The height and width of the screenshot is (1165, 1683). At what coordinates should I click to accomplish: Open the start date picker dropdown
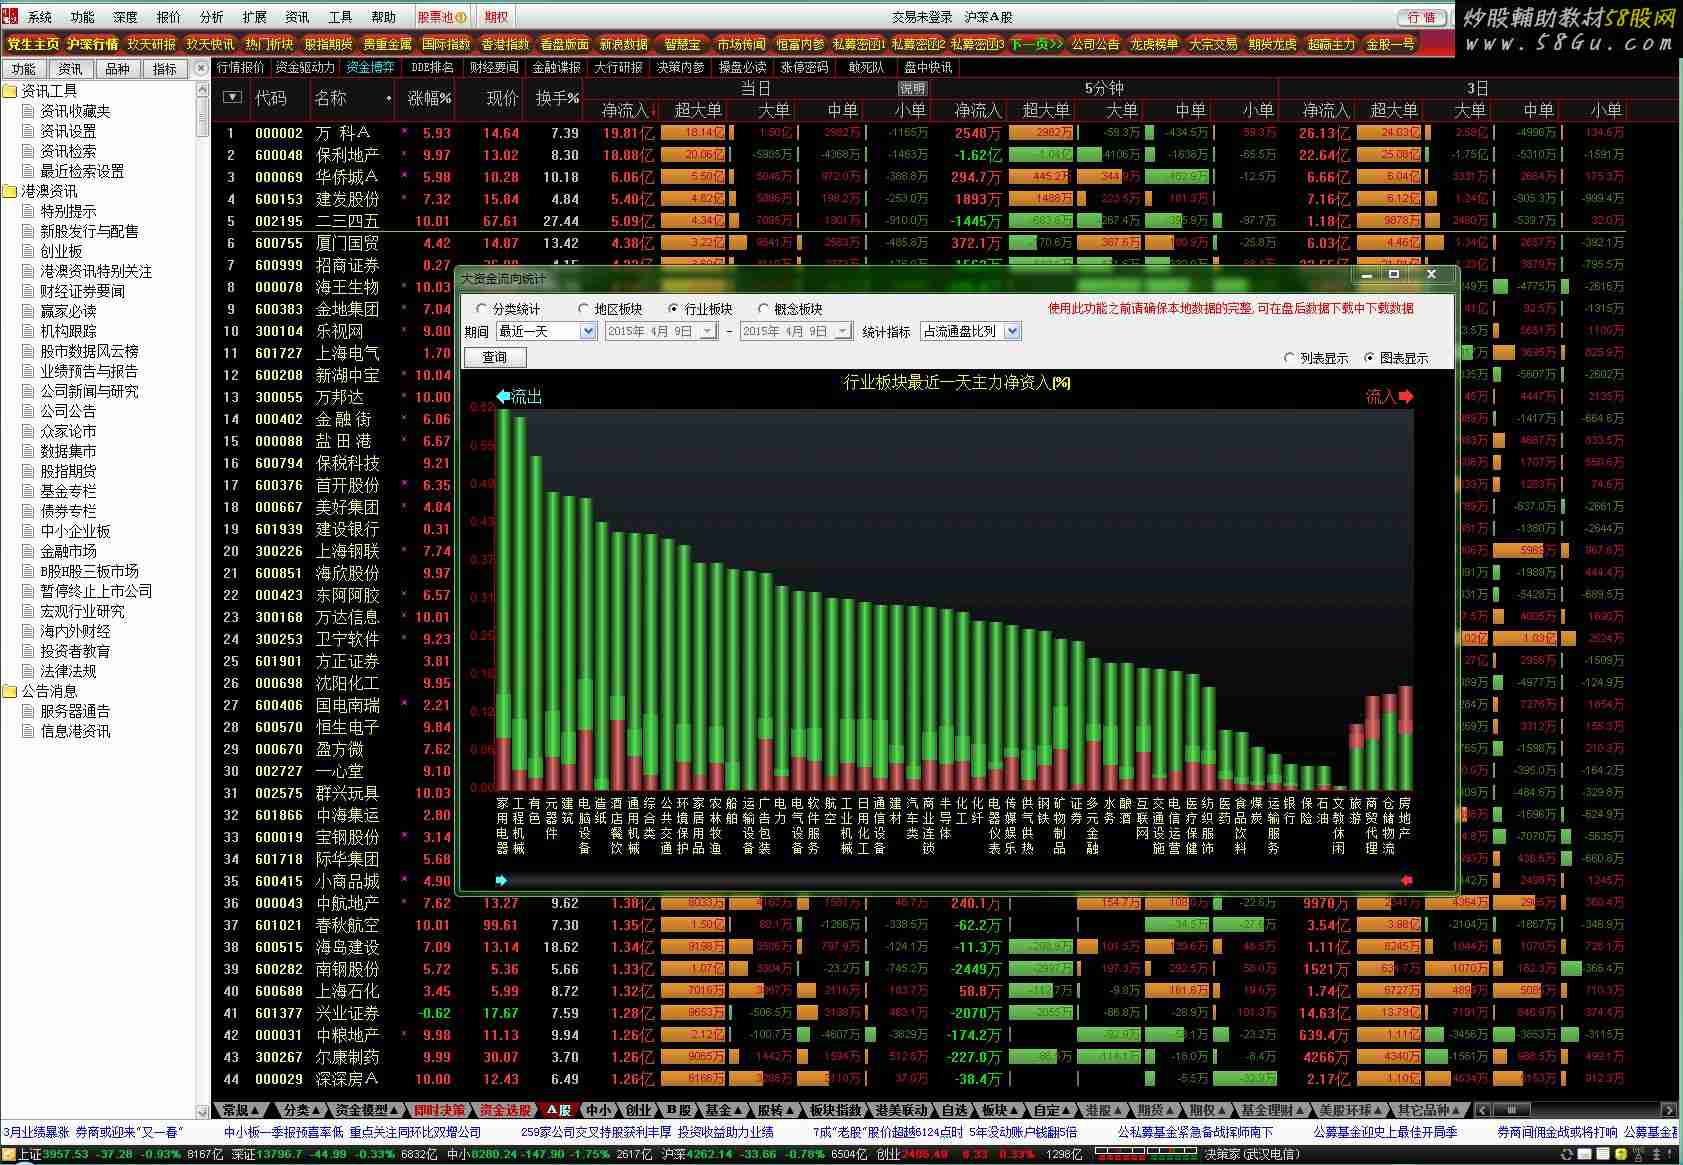point(708,331)
